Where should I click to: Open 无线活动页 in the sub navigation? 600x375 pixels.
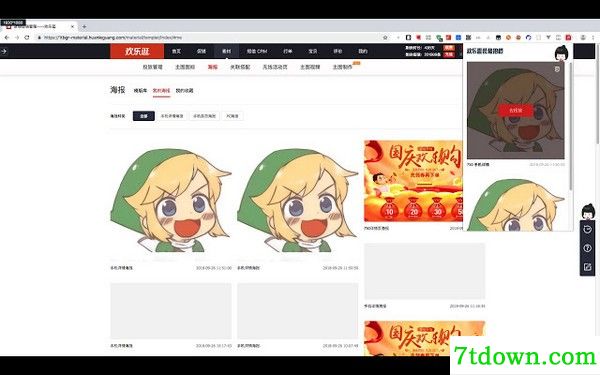275,67
